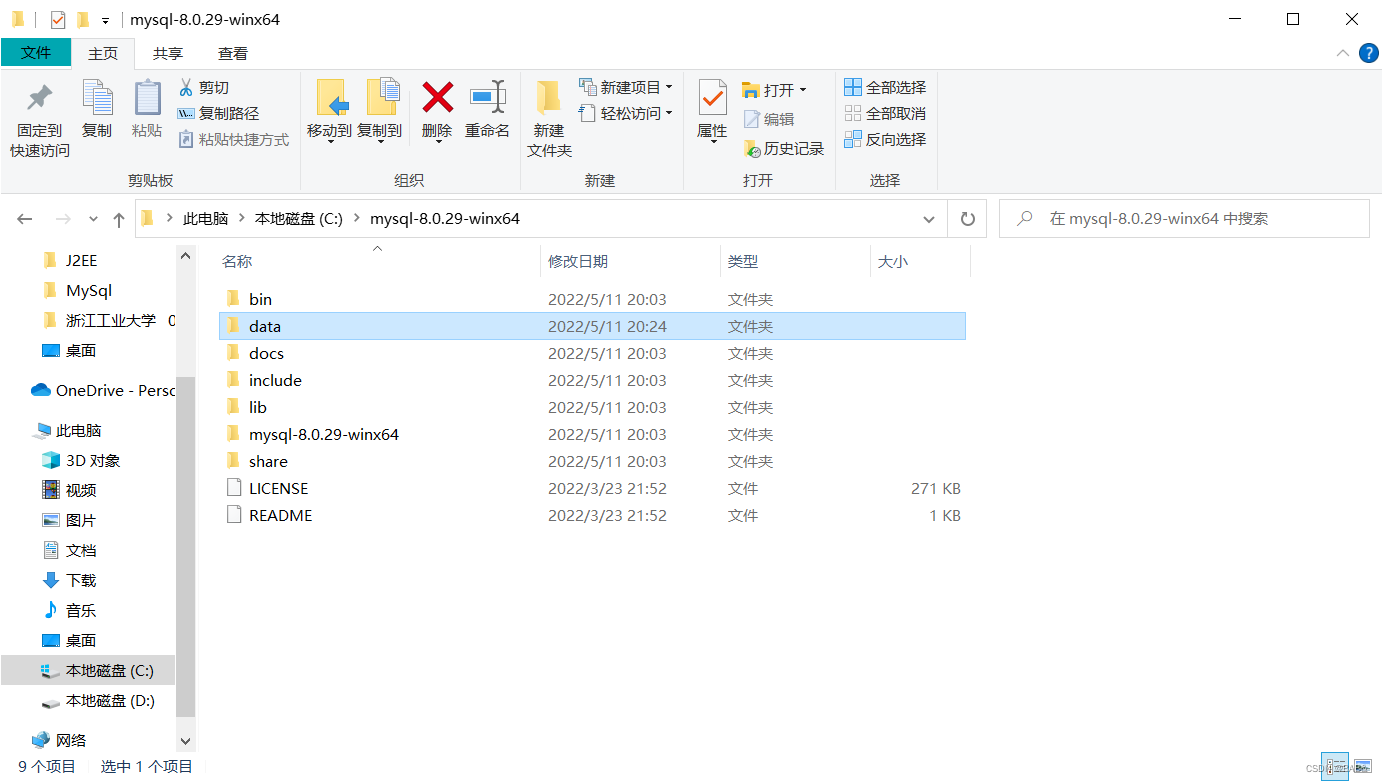Click the 全部选择 (Select all) icon
This screenshot has height=782, width=1383.
(885, 87)
